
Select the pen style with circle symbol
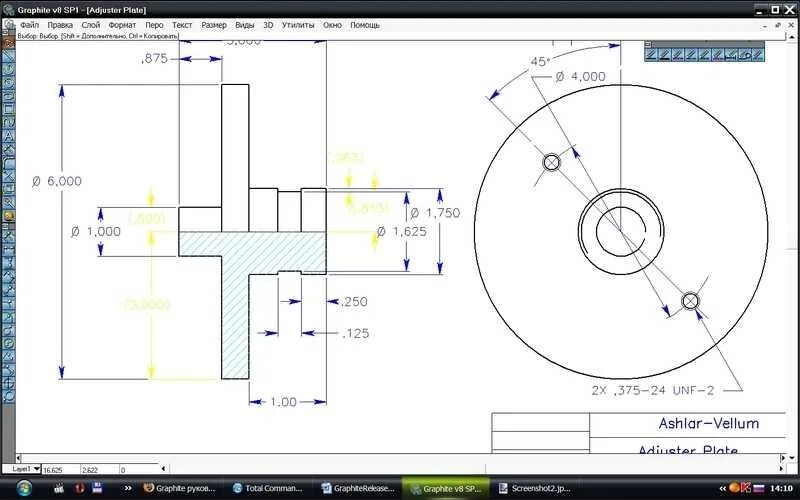pos(744,55)
